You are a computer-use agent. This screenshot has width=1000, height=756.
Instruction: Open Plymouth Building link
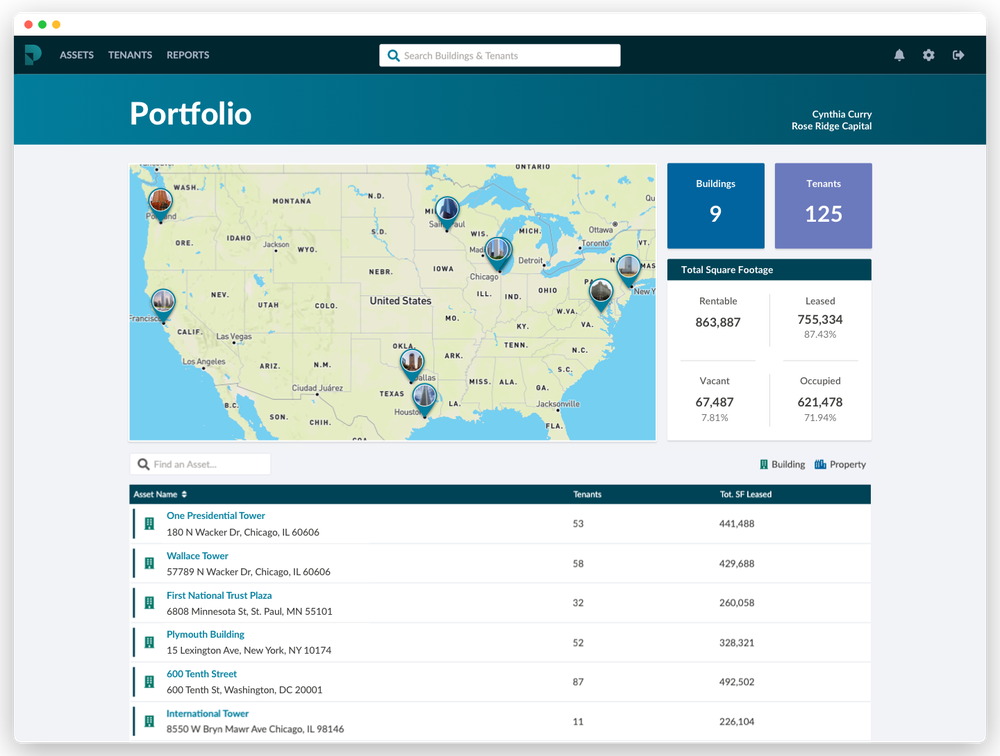click(205, 634)
